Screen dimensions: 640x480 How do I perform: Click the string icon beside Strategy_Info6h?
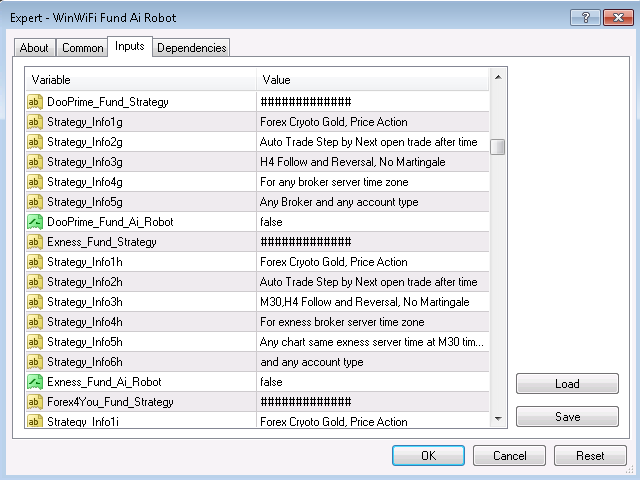click(35, 362)
